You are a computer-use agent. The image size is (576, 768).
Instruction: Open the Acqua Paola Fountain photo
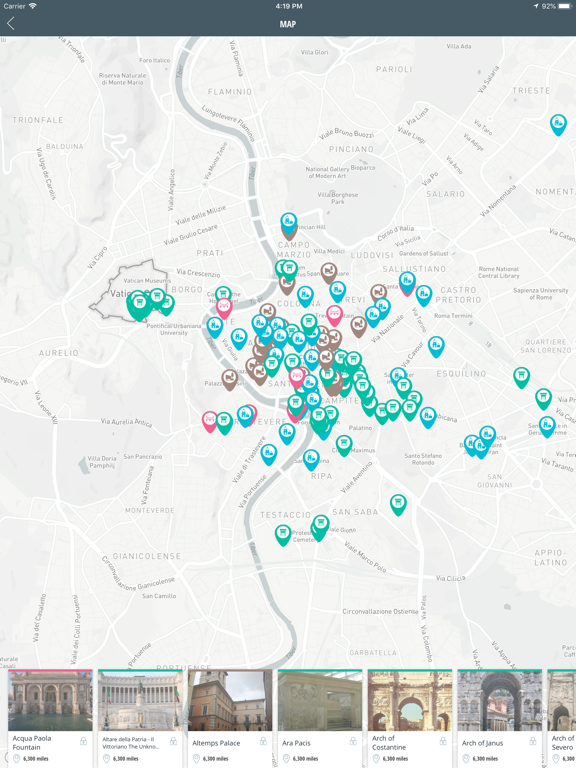[50, 701]
